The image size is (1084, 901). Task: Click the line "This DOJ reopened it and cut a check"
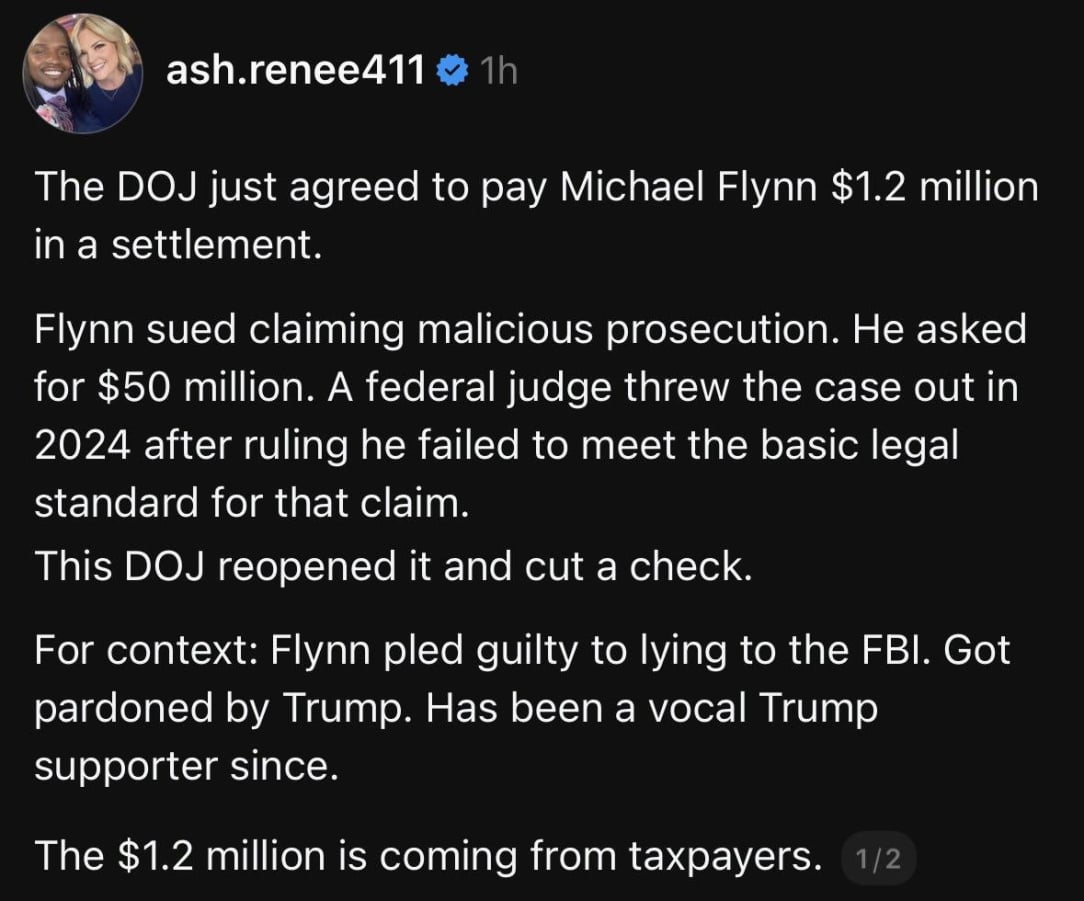(x=392, y=566)
